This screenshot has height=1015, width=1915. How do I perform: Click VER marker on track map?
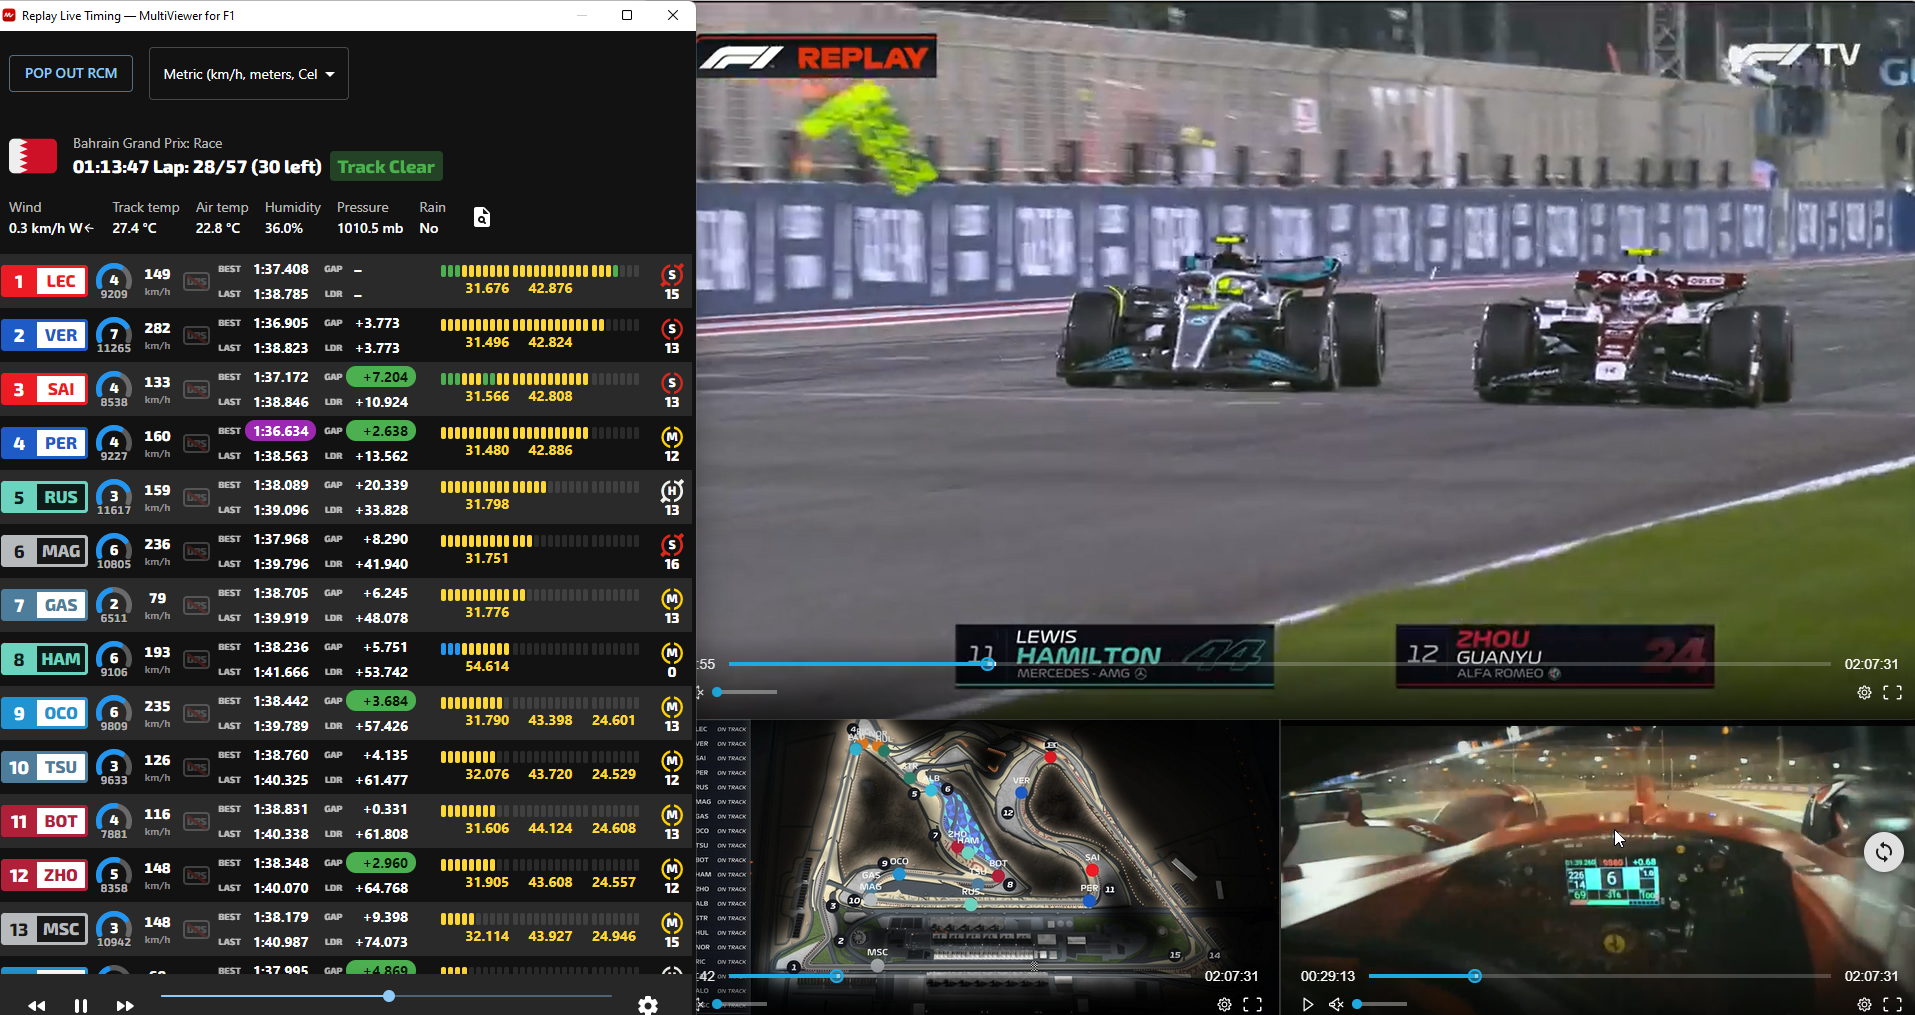(x=1021, y=792)
